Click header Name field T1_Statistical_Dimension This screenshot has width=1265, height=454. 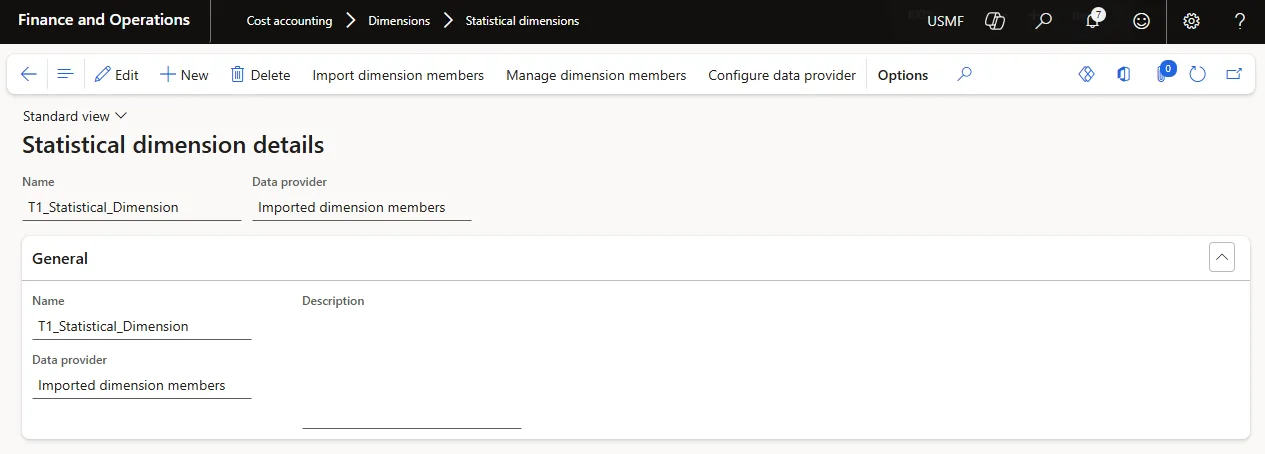click(x=132, y=208)
